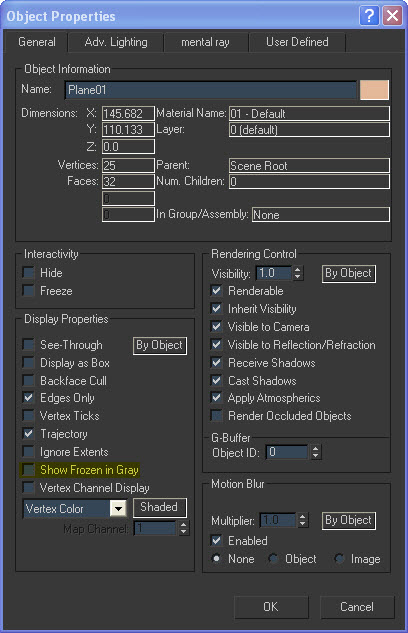Enable the Hide checkbox
Viewport: 408px width, 633px height.
28,272
